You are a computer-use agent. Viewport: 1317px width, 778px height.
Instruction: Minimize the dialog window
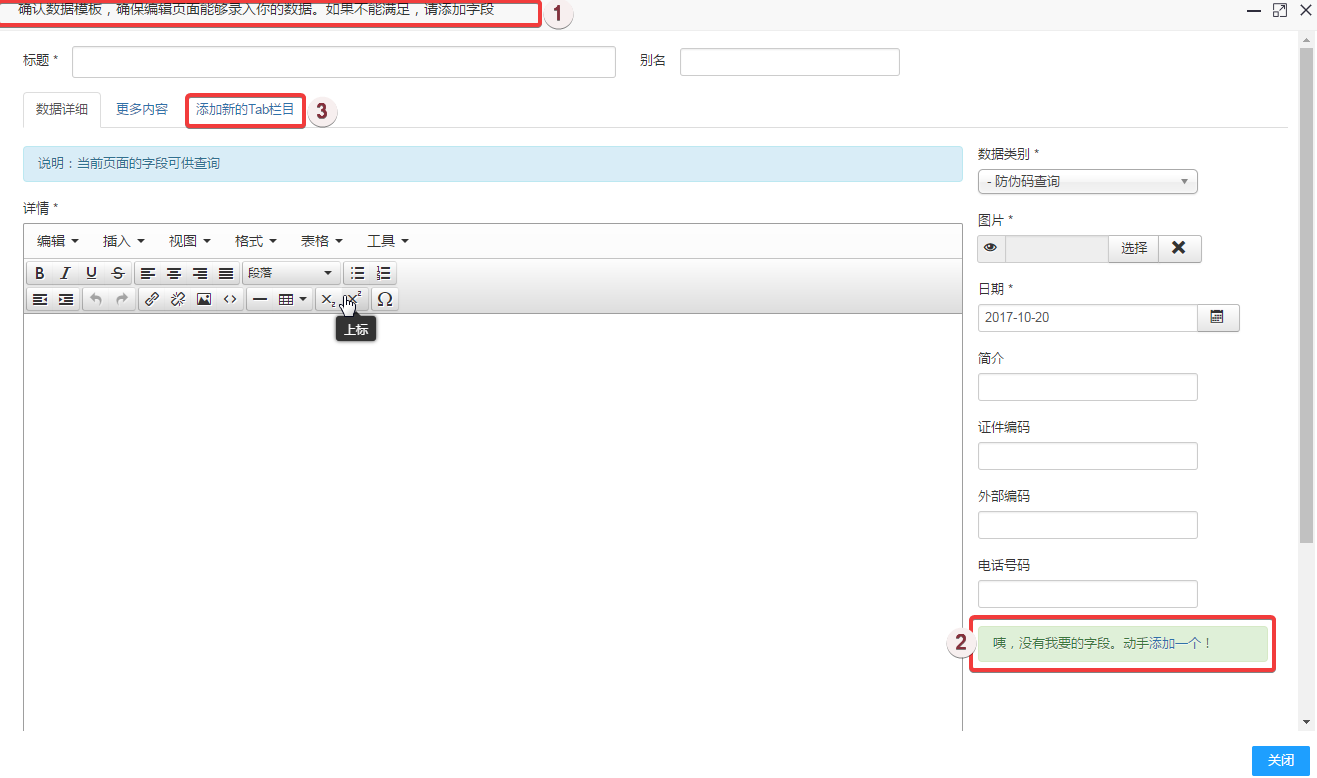click(x=1253, y=10)
